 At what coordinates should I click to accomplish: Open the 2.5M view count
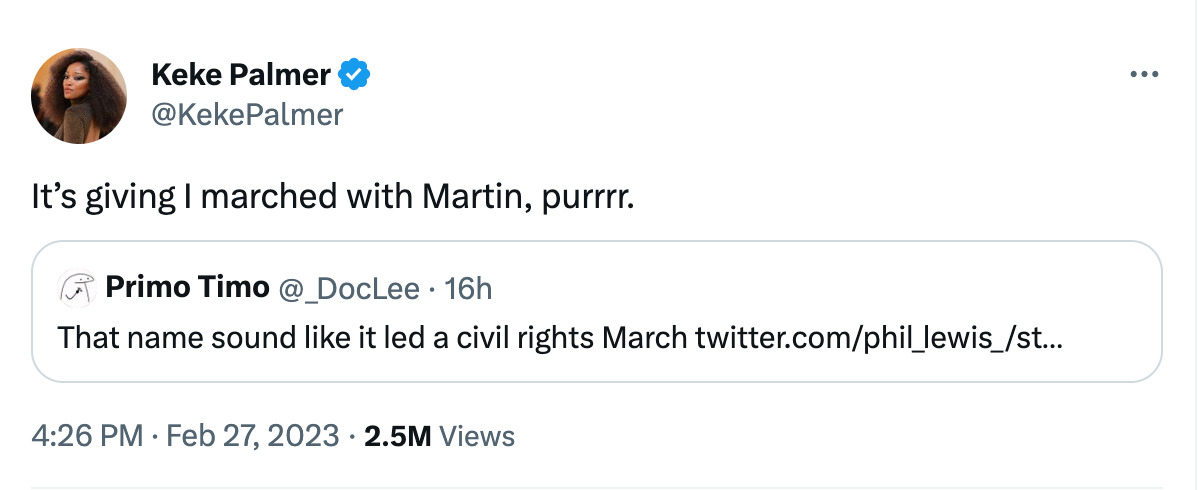397,436
